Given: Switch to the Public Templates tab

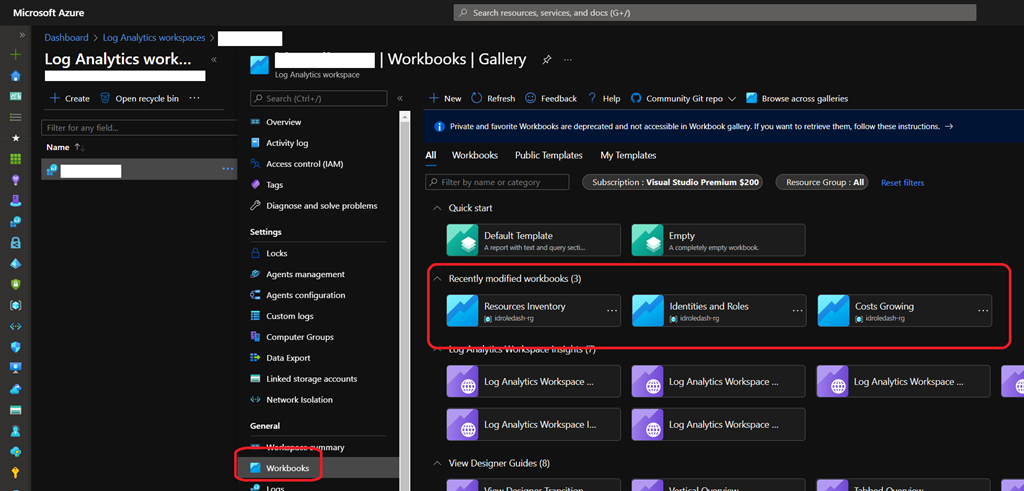Looking at the screenshot, I should 548,156.
